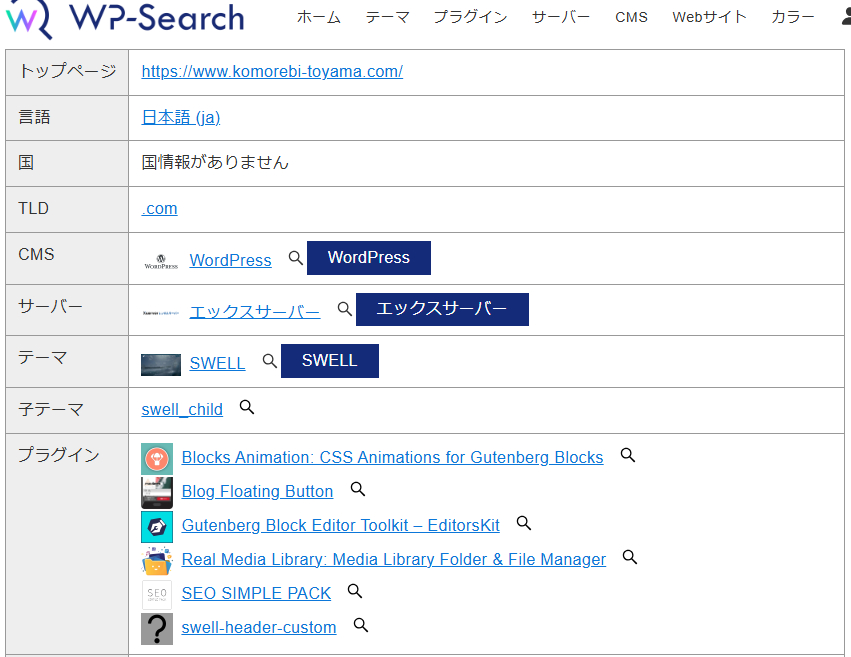851x657 pixels.
Task: Click magnifier next to swell-header-custom
Action: [x=360, y=625]
